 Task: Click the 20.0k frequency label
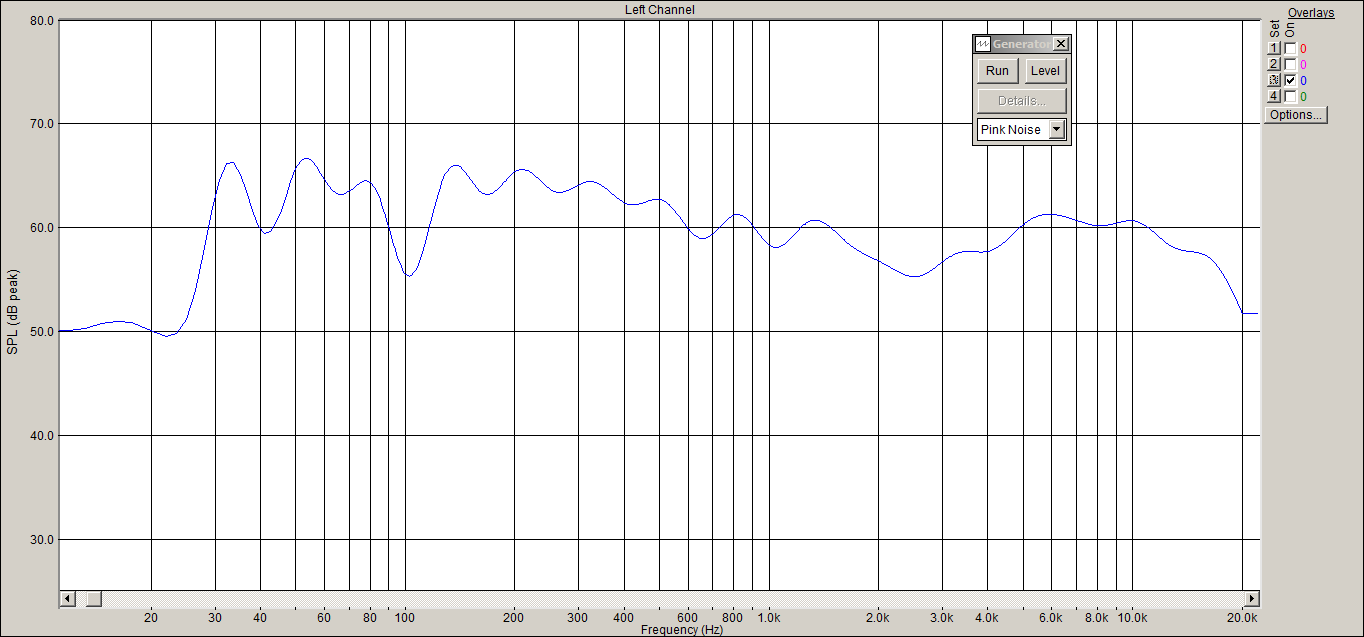[1243, 618]
